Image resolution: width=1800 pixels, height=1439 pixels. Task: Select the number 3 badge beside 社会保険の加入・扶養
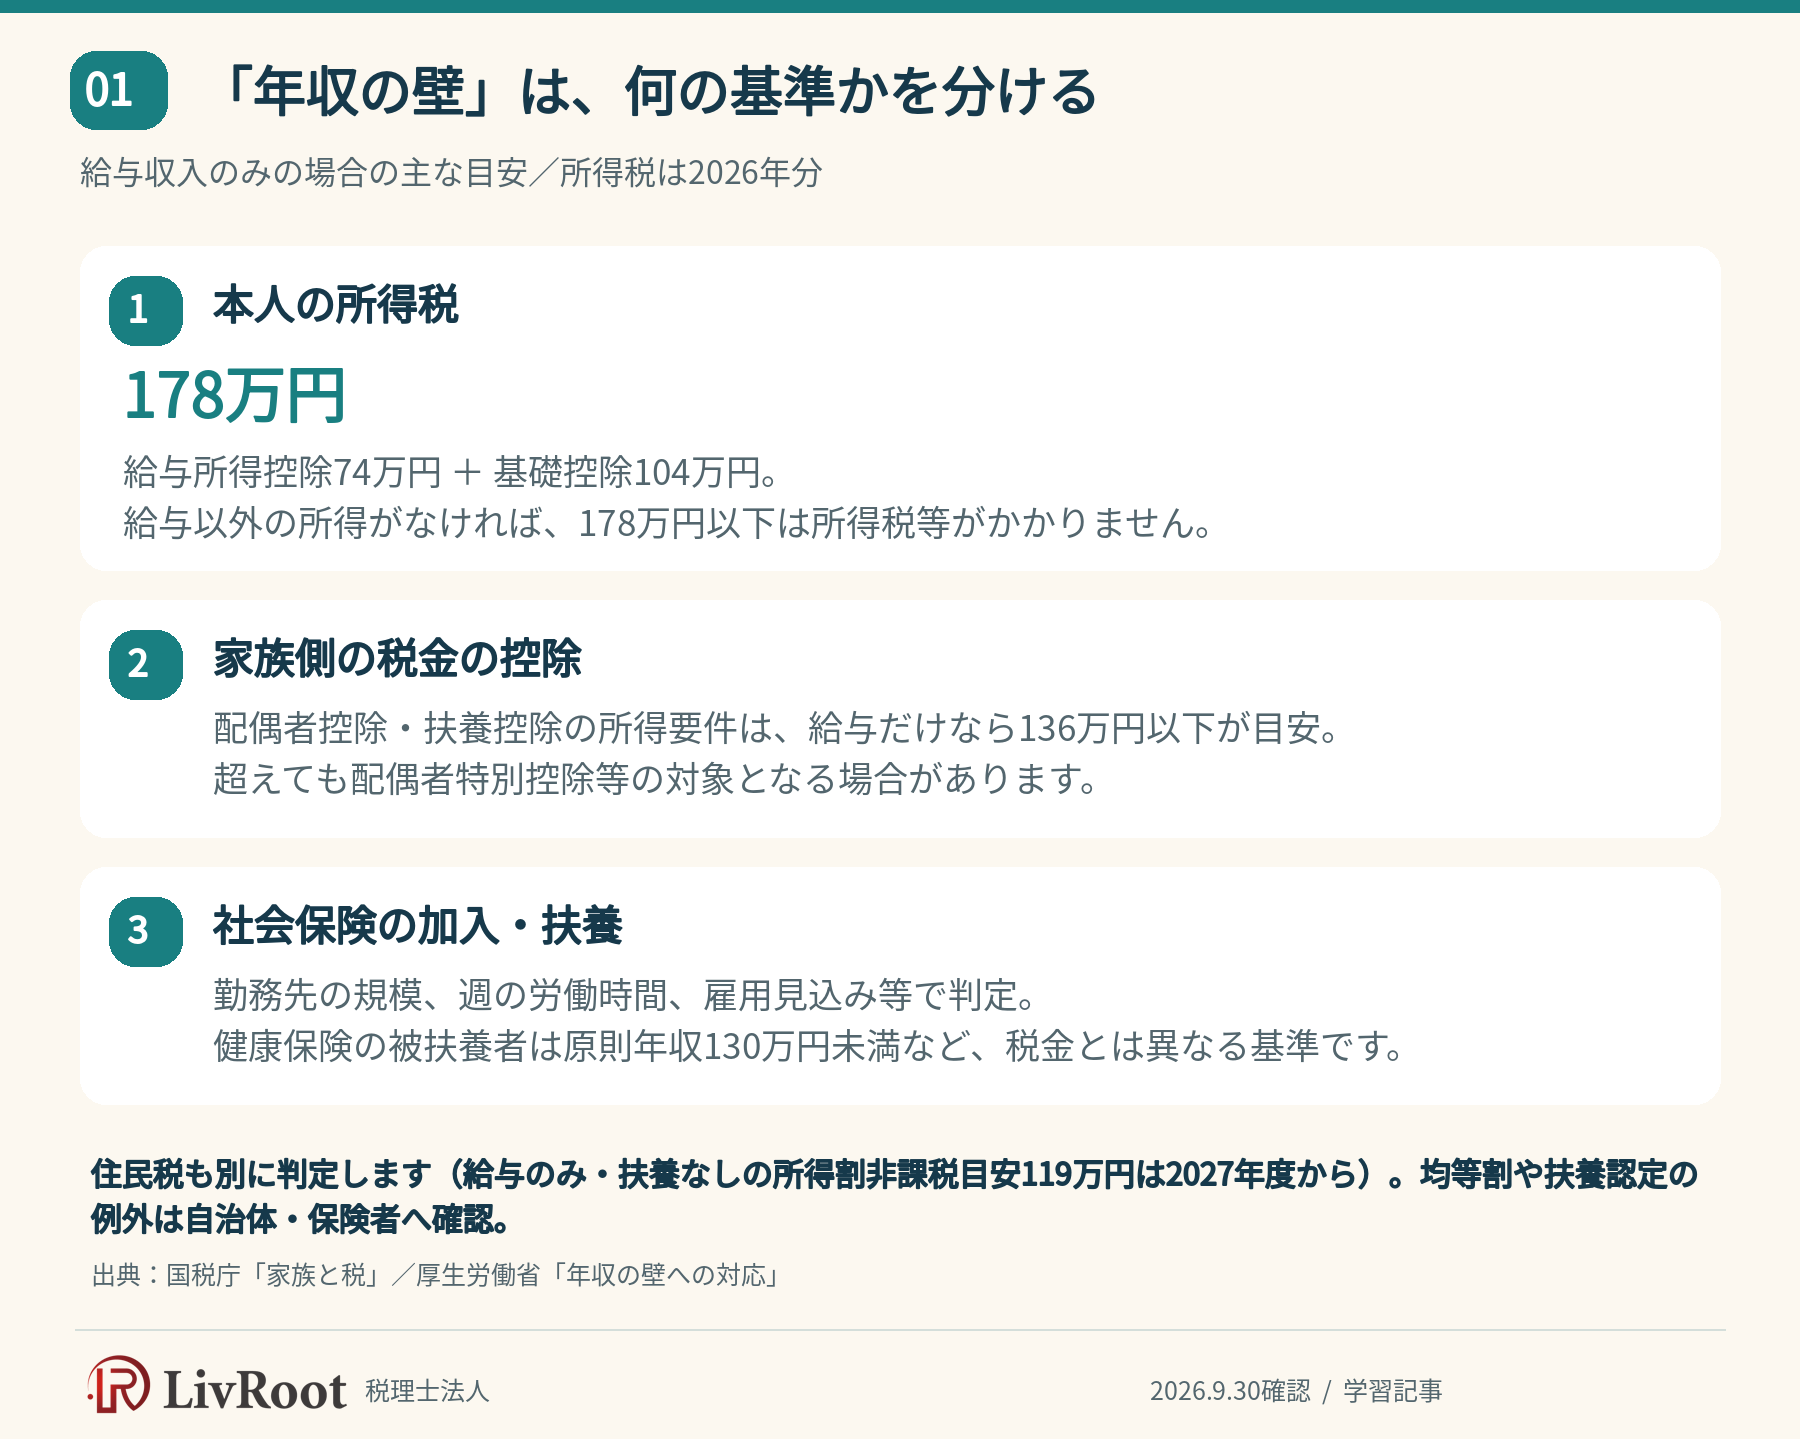pyautogui.click(x=146, y=932)
